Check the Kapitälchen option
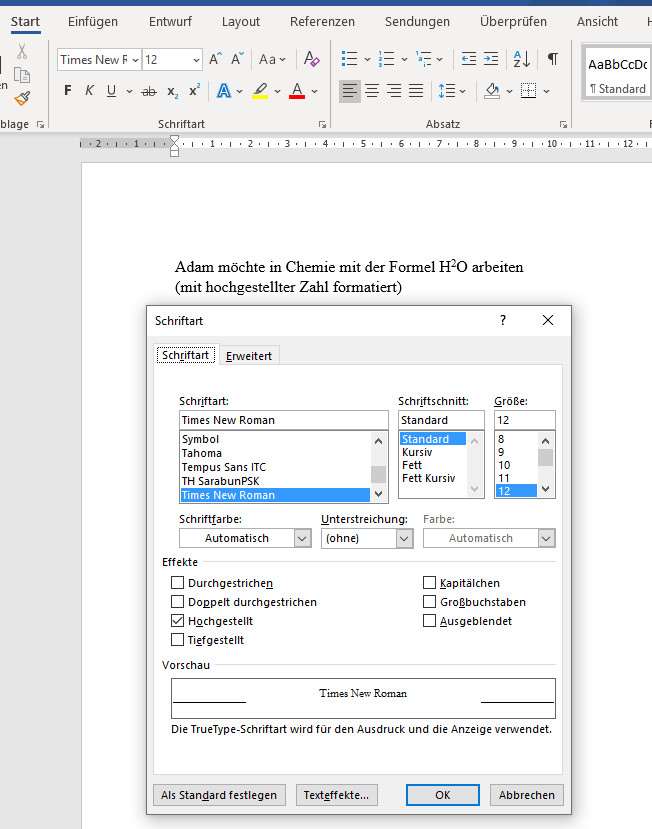 pos(430,583)
